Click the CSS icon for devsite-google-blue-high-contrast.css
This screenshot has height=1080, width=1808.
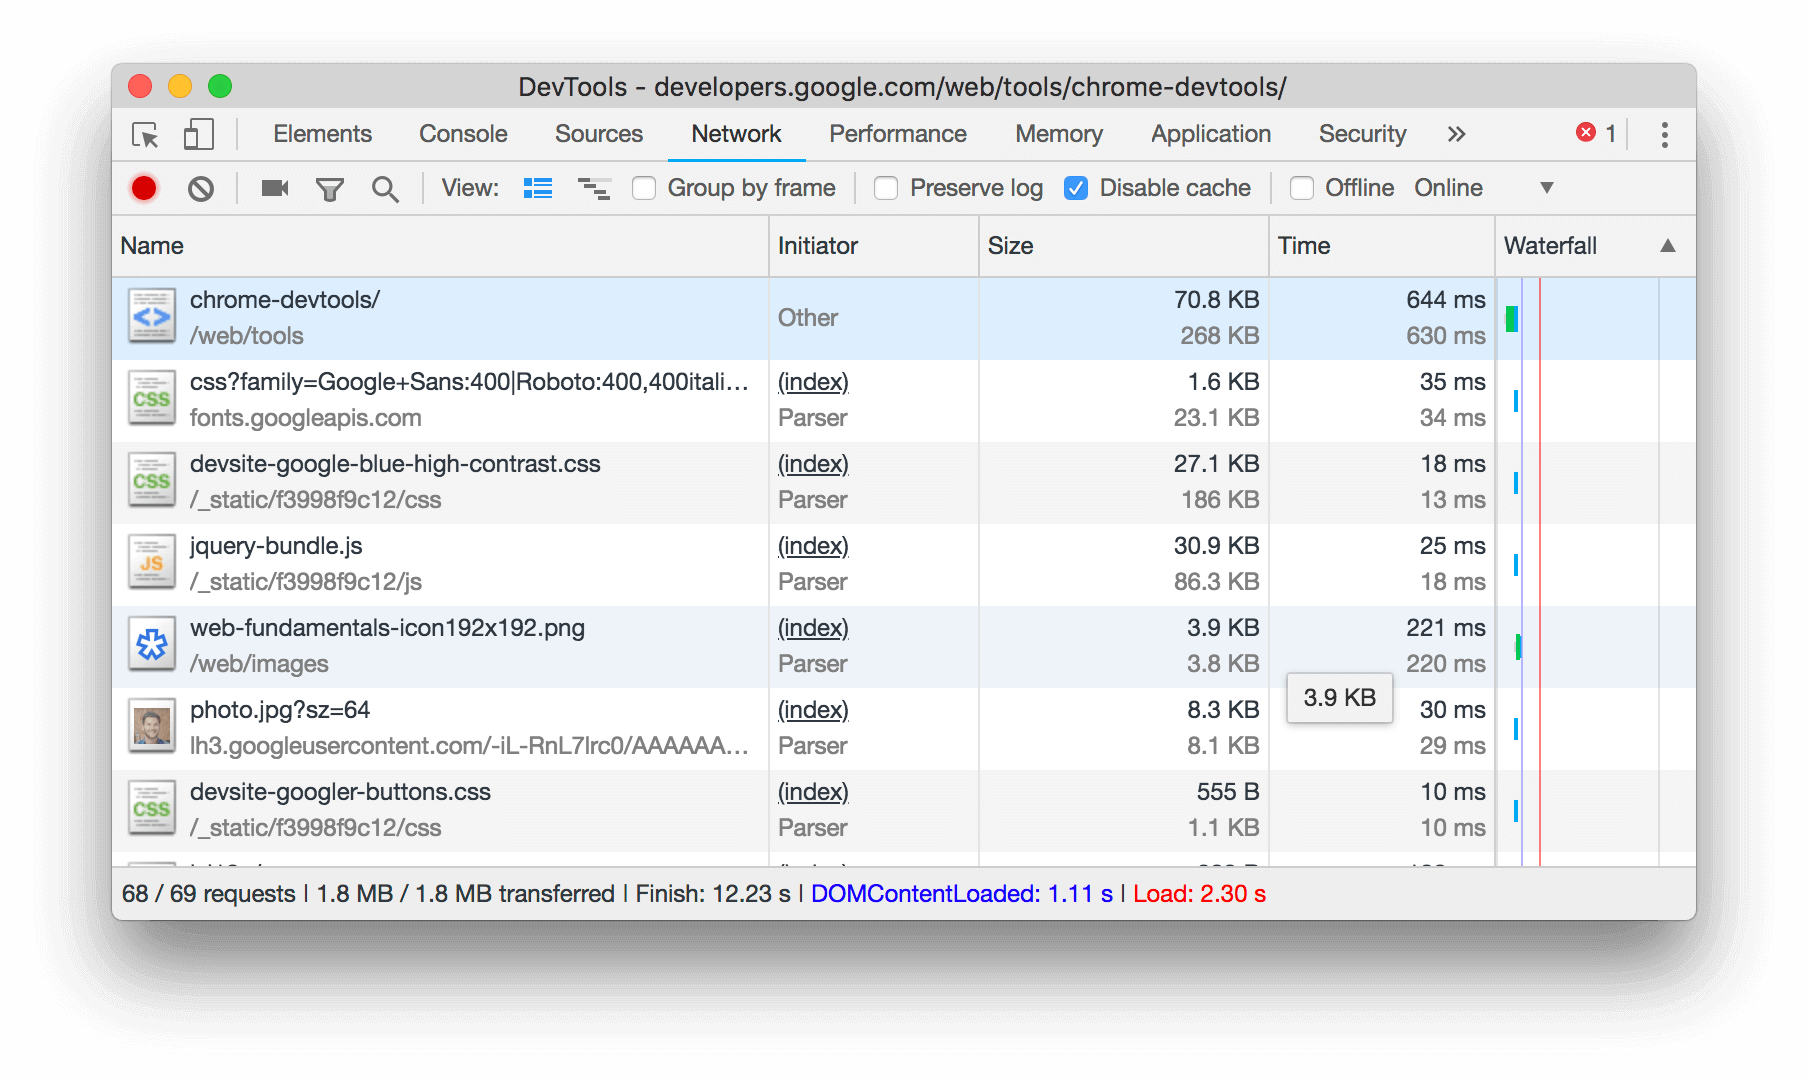point(152,481)
